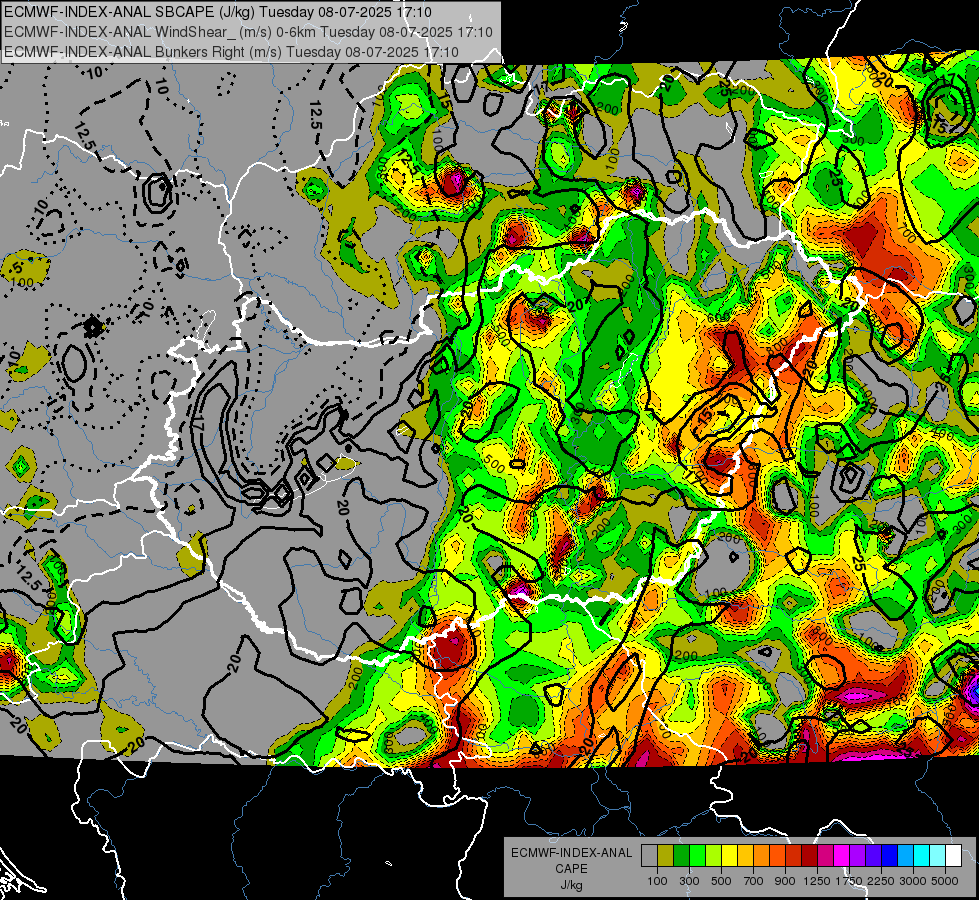Select the bright magenta legend swatch
Screen dimensions: 979x900
pyautogui.click(x=842, y=856)
